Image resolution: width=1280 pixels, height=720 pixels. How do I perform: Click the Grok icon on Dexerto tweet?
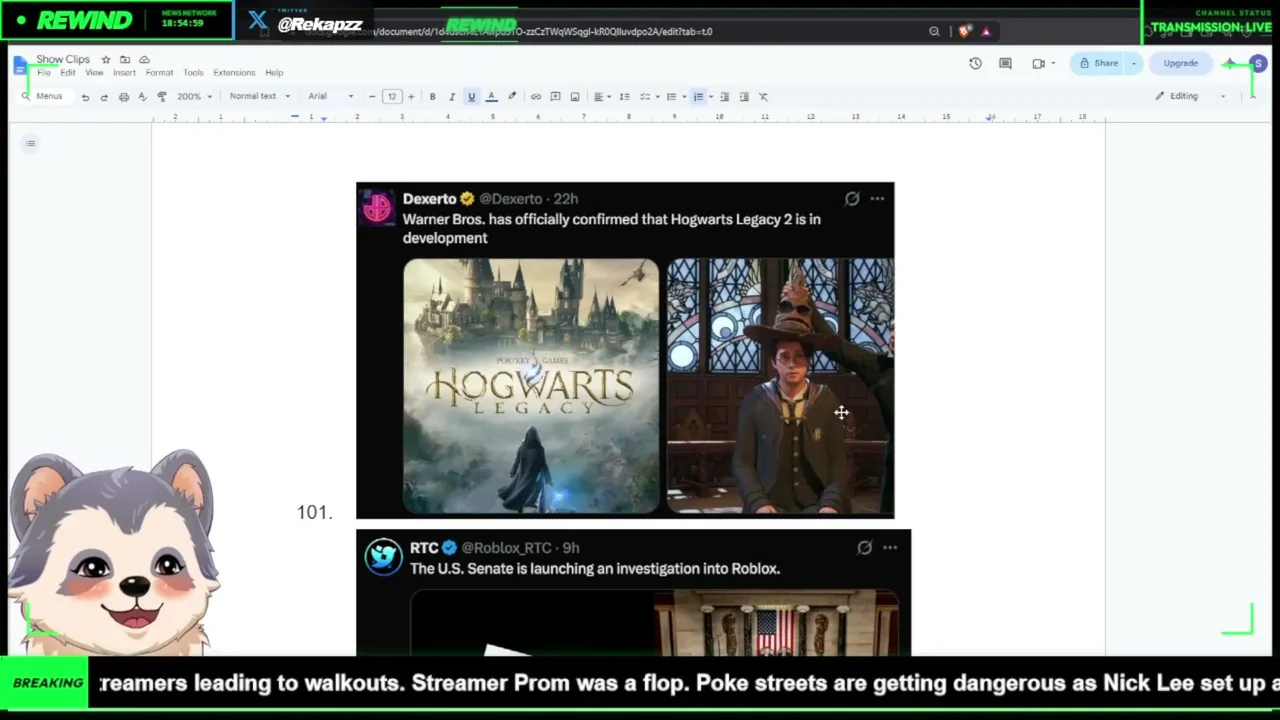852,199
